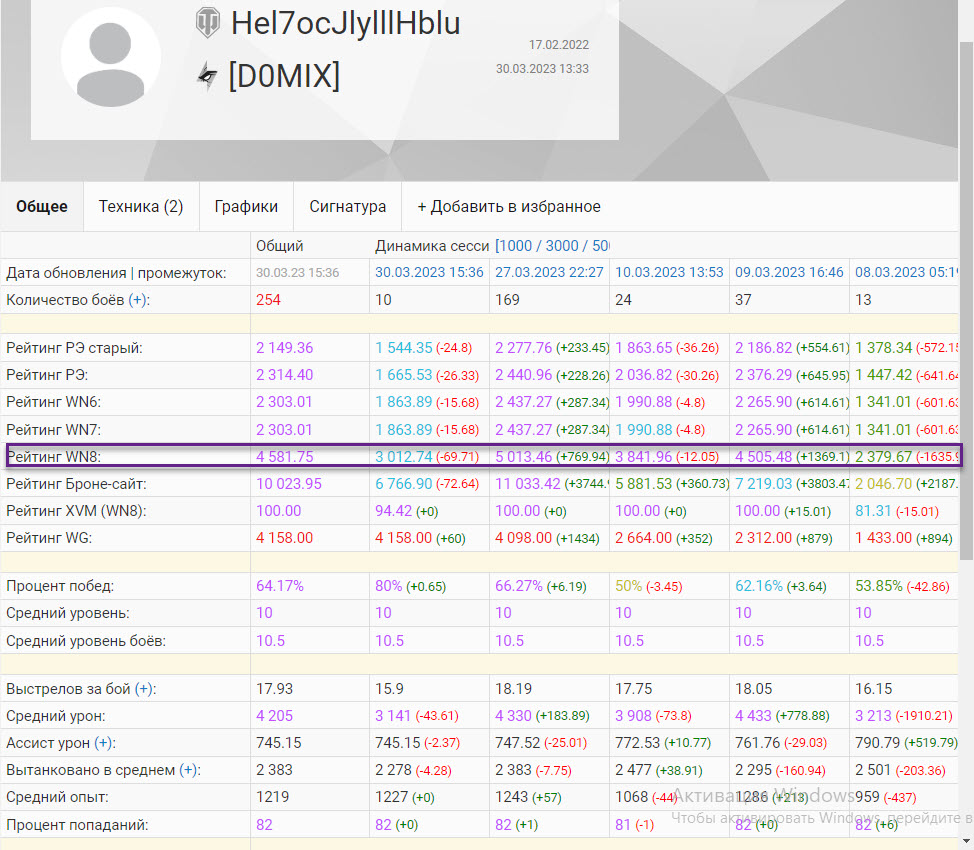Click the World of Tanks logo icon
Viewport: 974px width, 850px height.
(x=207, y=24)
